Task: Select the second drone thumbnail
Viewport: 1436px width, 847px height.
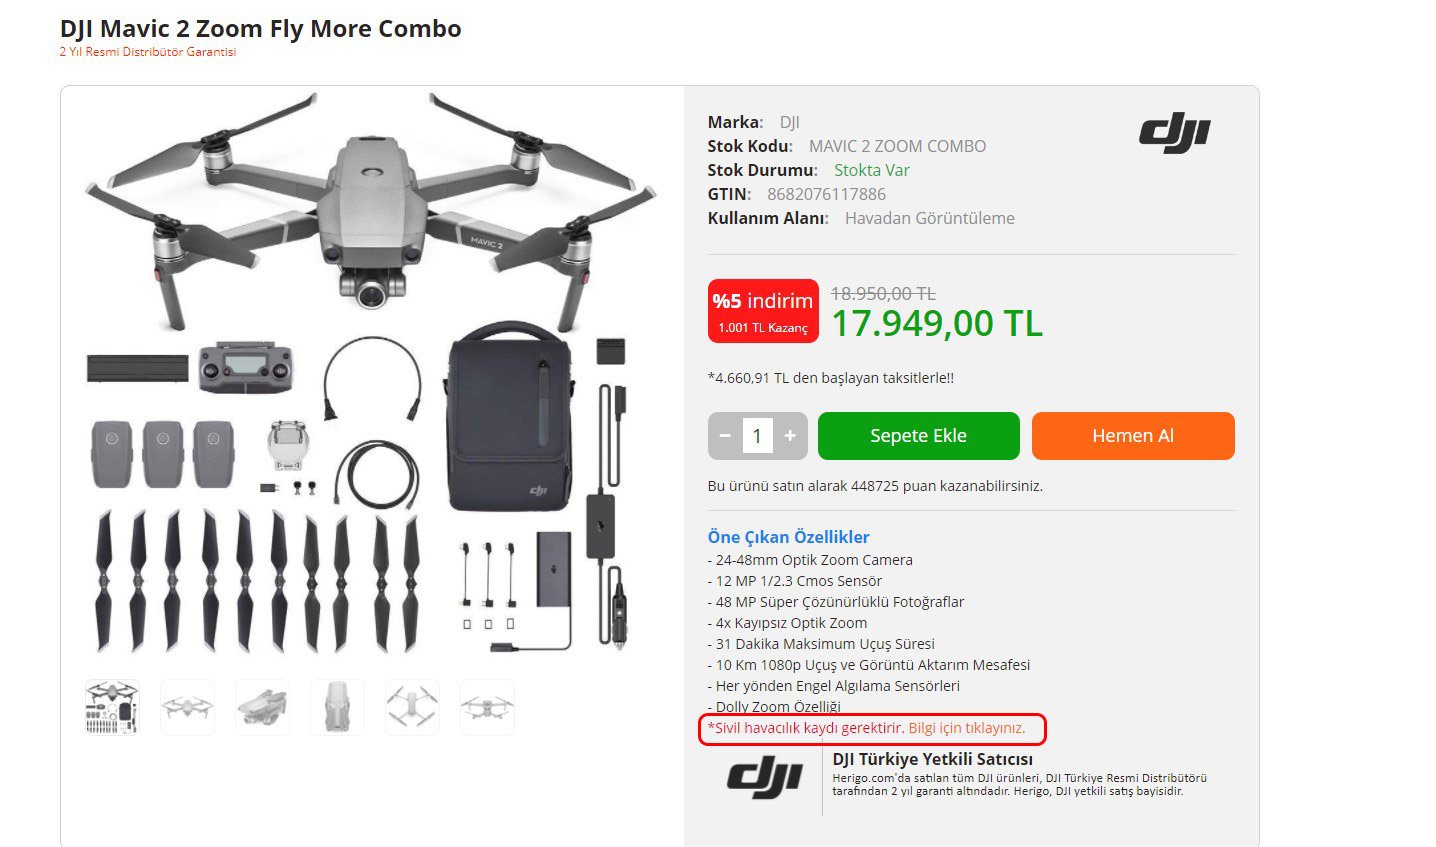Action: pyautogui.click(x=187, y=707)
